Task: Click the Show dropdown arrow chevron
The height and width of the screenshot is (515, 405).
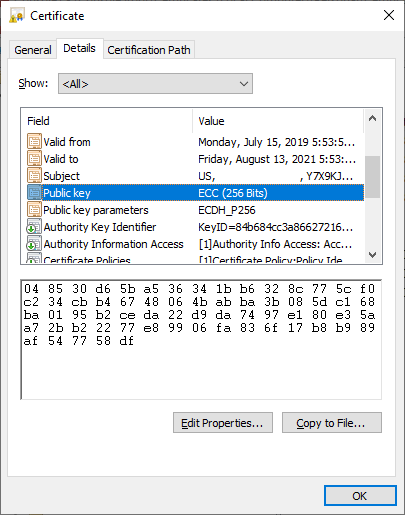Action: (x=244, y=84)
